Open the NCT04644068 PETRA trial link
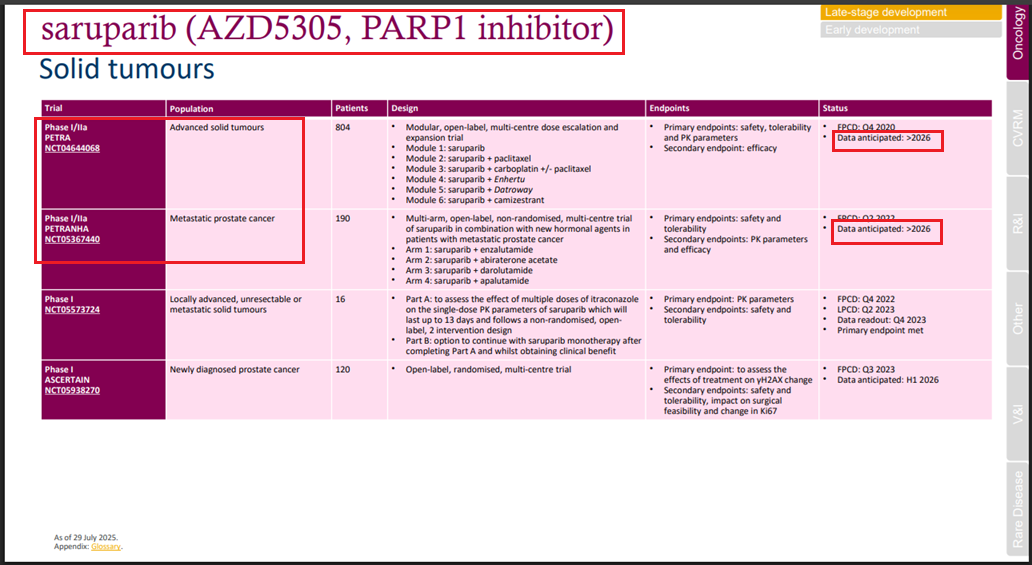This screenshot has width=1032, height=565. click(72, 149)
